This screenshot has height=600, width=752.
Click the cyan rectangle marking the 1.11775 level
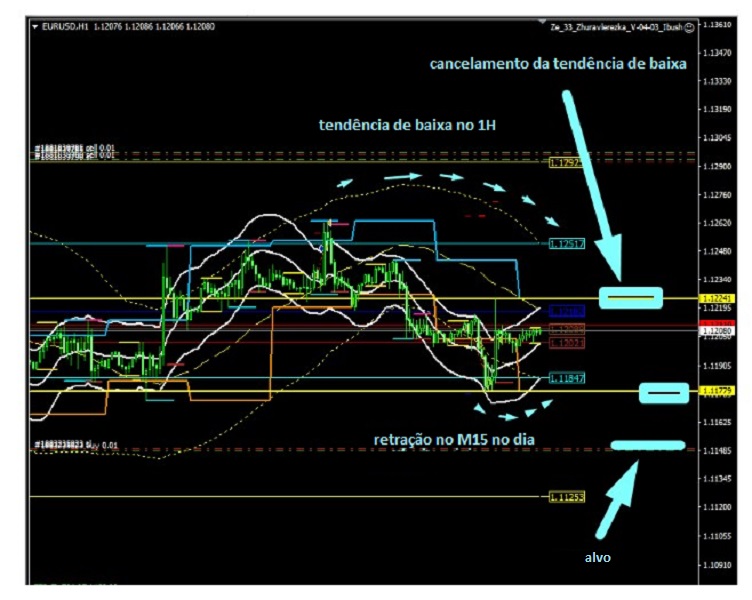664,392
